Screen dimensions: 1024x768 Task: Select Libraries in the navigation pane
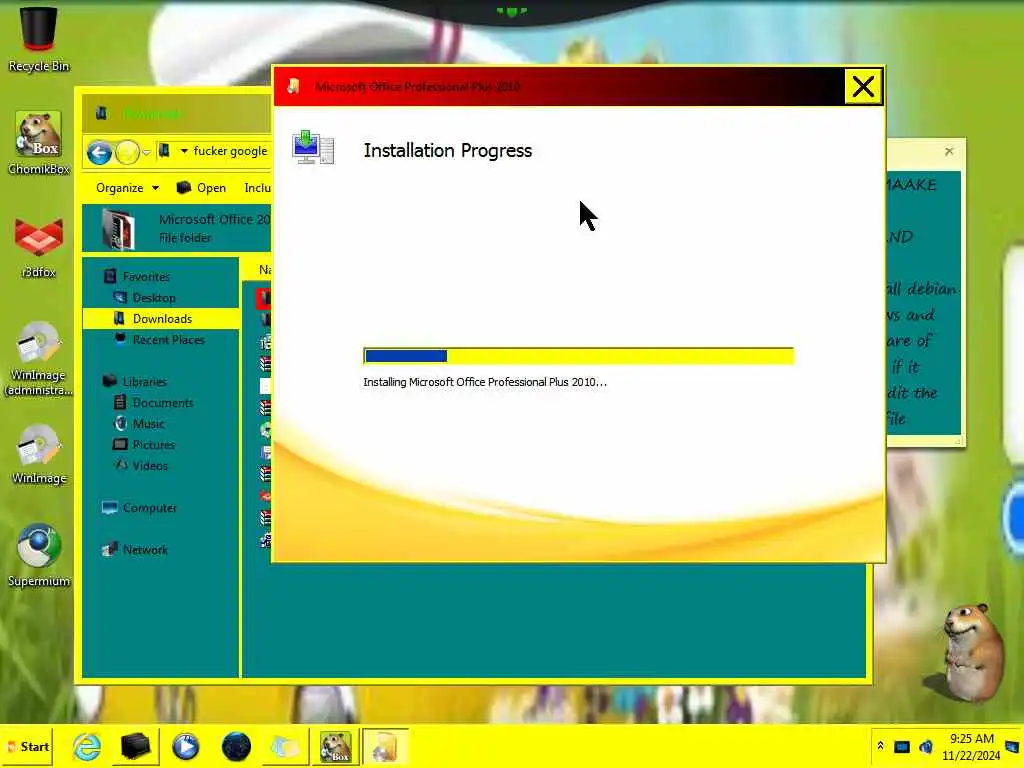point(135,381)
